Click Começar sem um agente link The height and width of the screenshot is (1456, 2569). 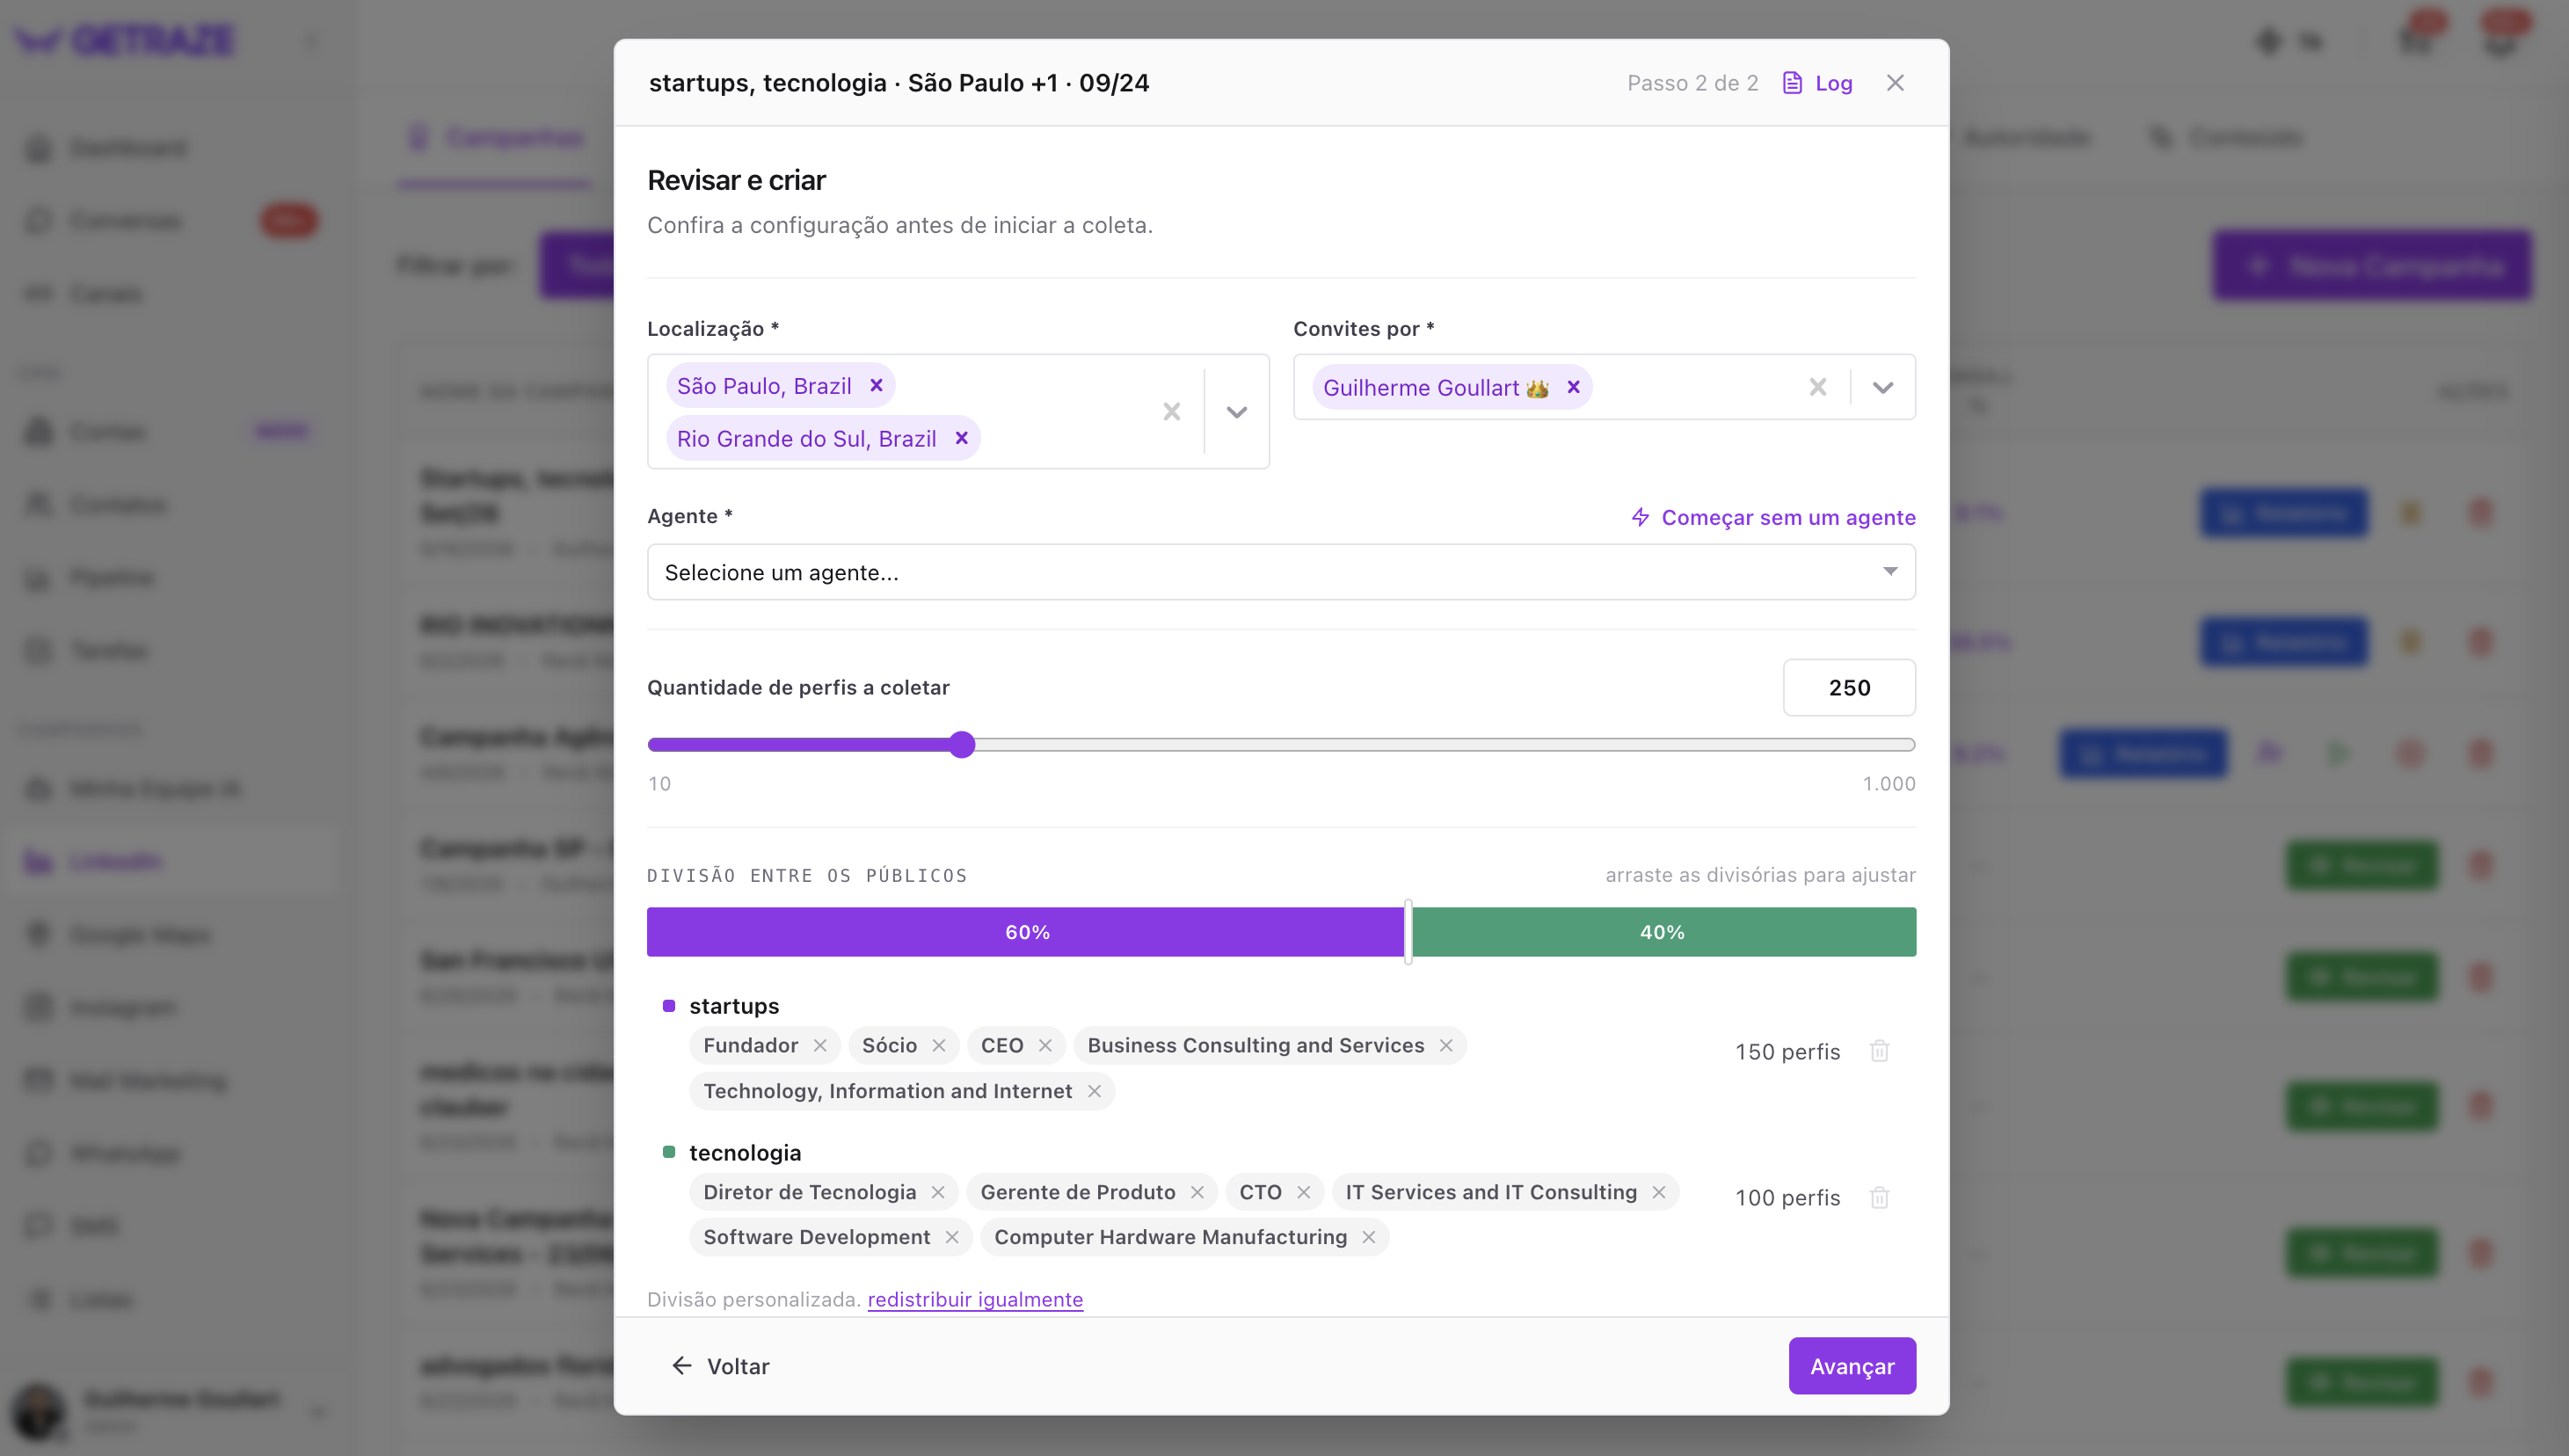pos(1773,517)
